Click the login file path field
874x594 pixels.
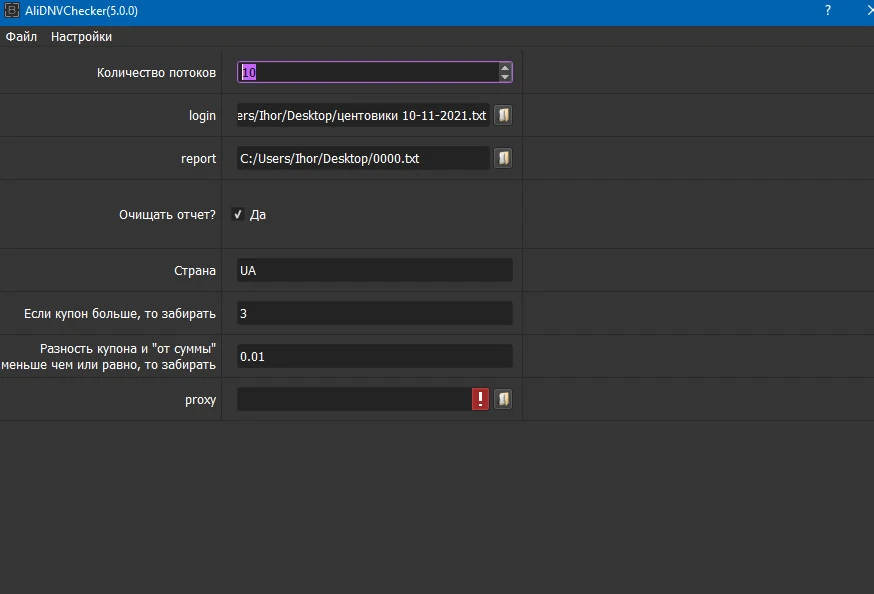click(363, 115)
